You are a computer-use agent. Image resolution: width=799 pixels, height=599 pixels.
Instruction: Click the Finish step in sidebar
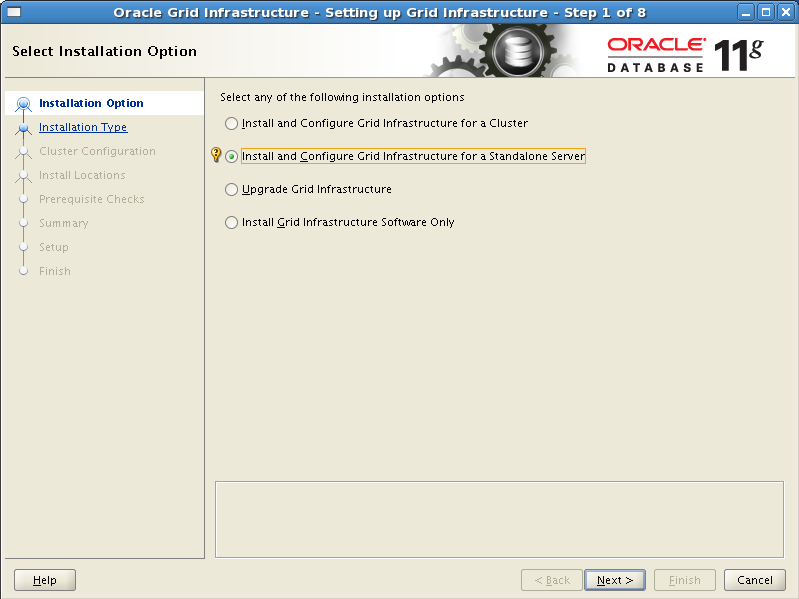point(55,271)
